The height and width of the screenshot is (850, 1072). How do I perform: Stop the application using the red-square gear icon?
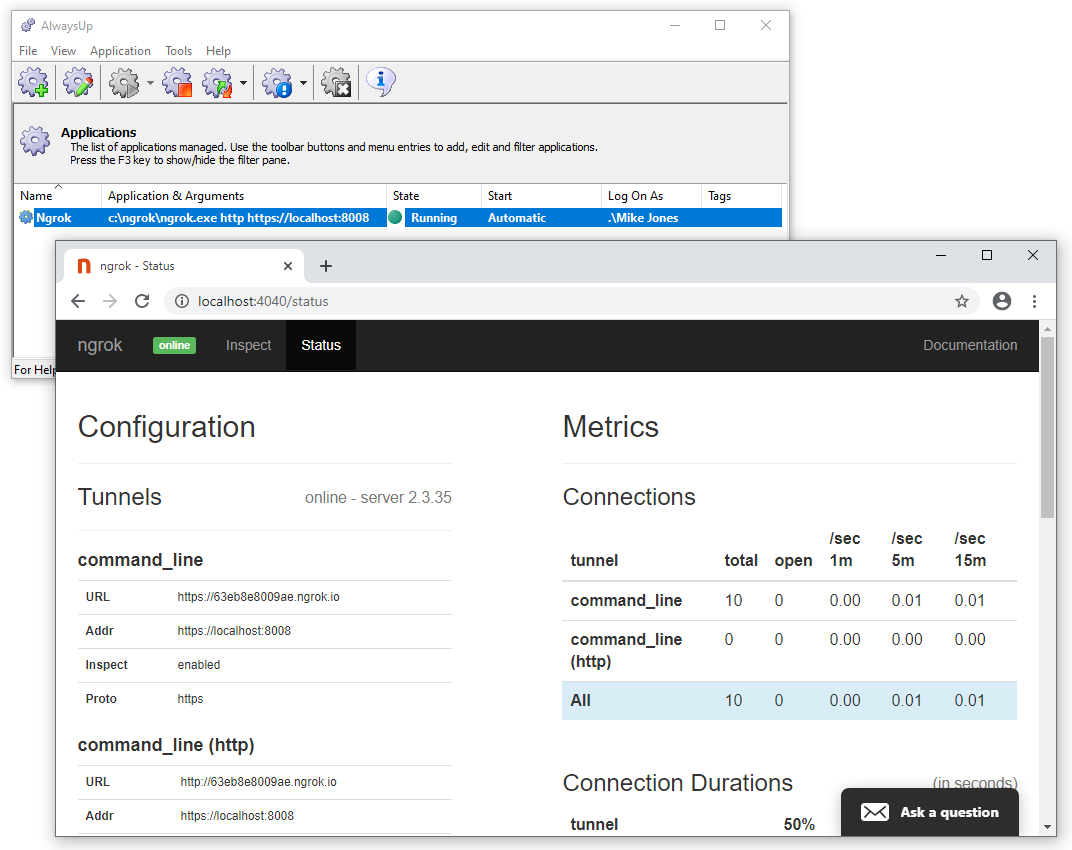pos(178,82)
